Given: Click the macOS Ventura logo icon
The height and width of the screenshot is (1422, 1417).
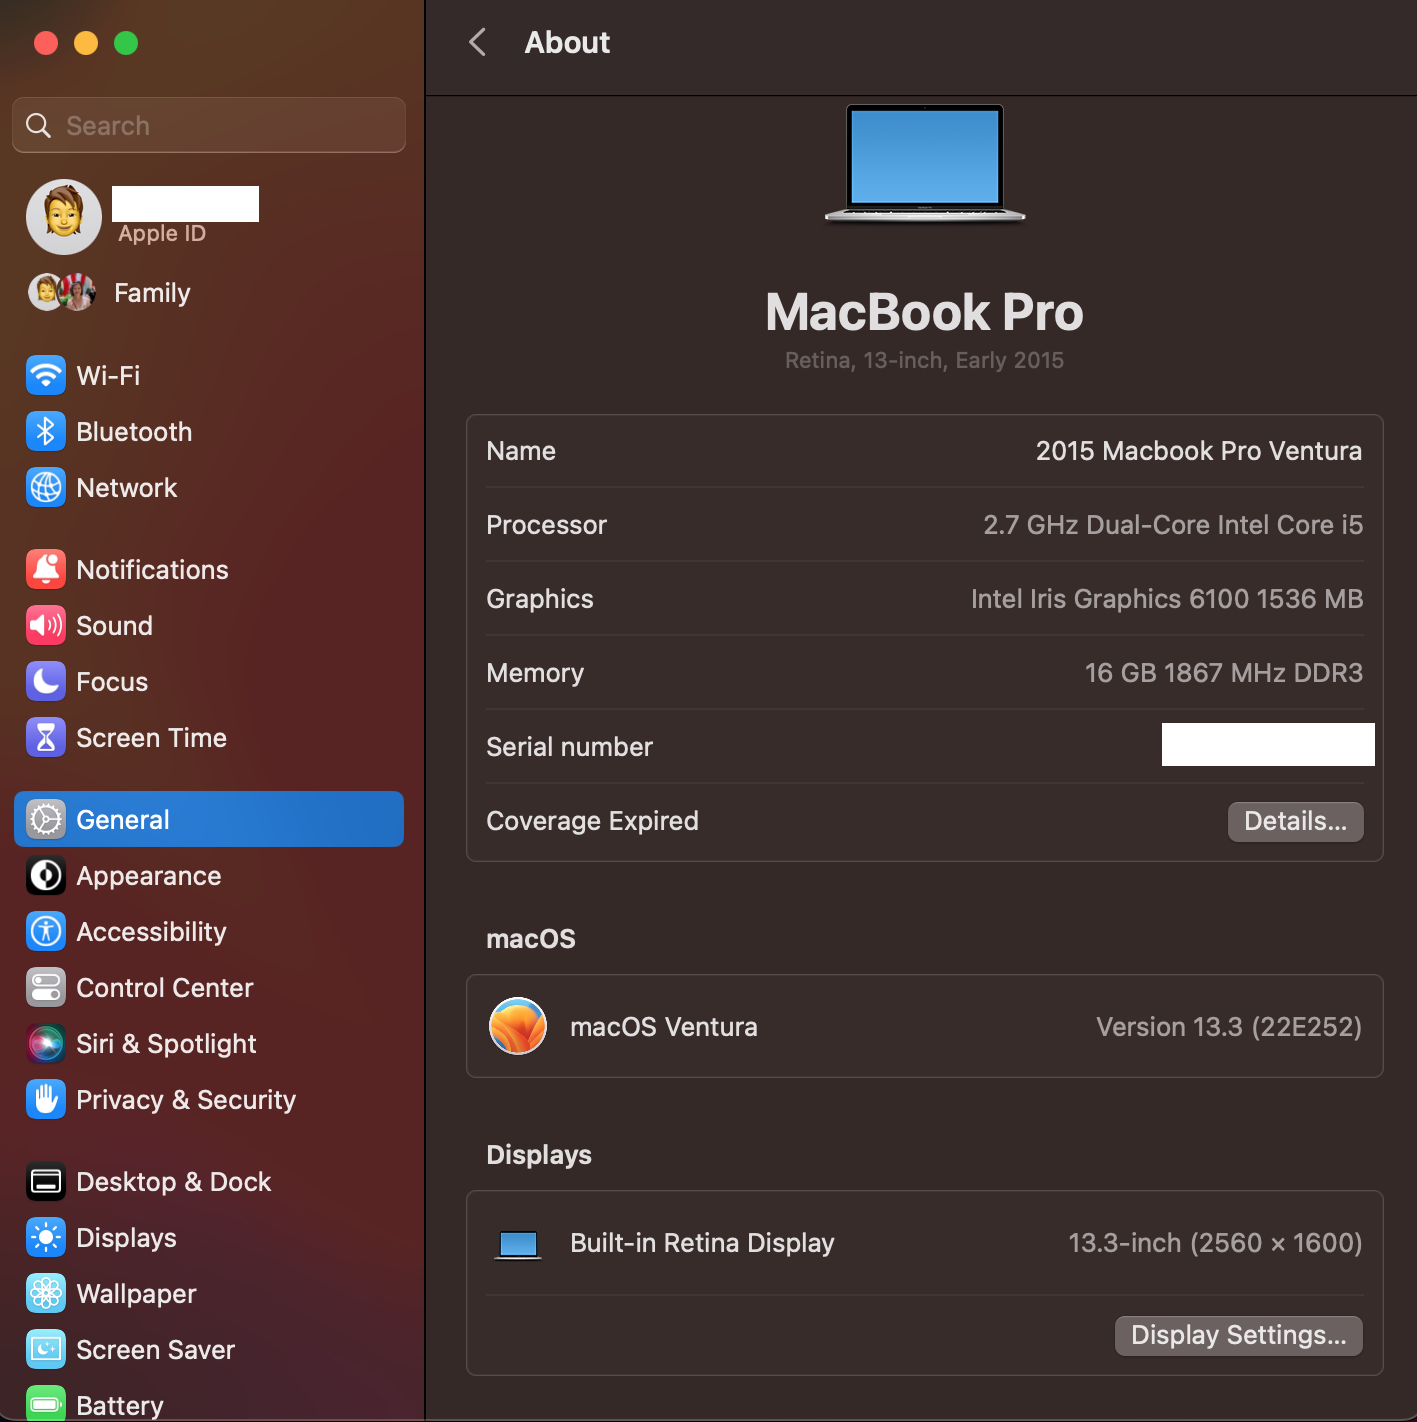Looking at the screenshot, I should [x=518, y=1026].
